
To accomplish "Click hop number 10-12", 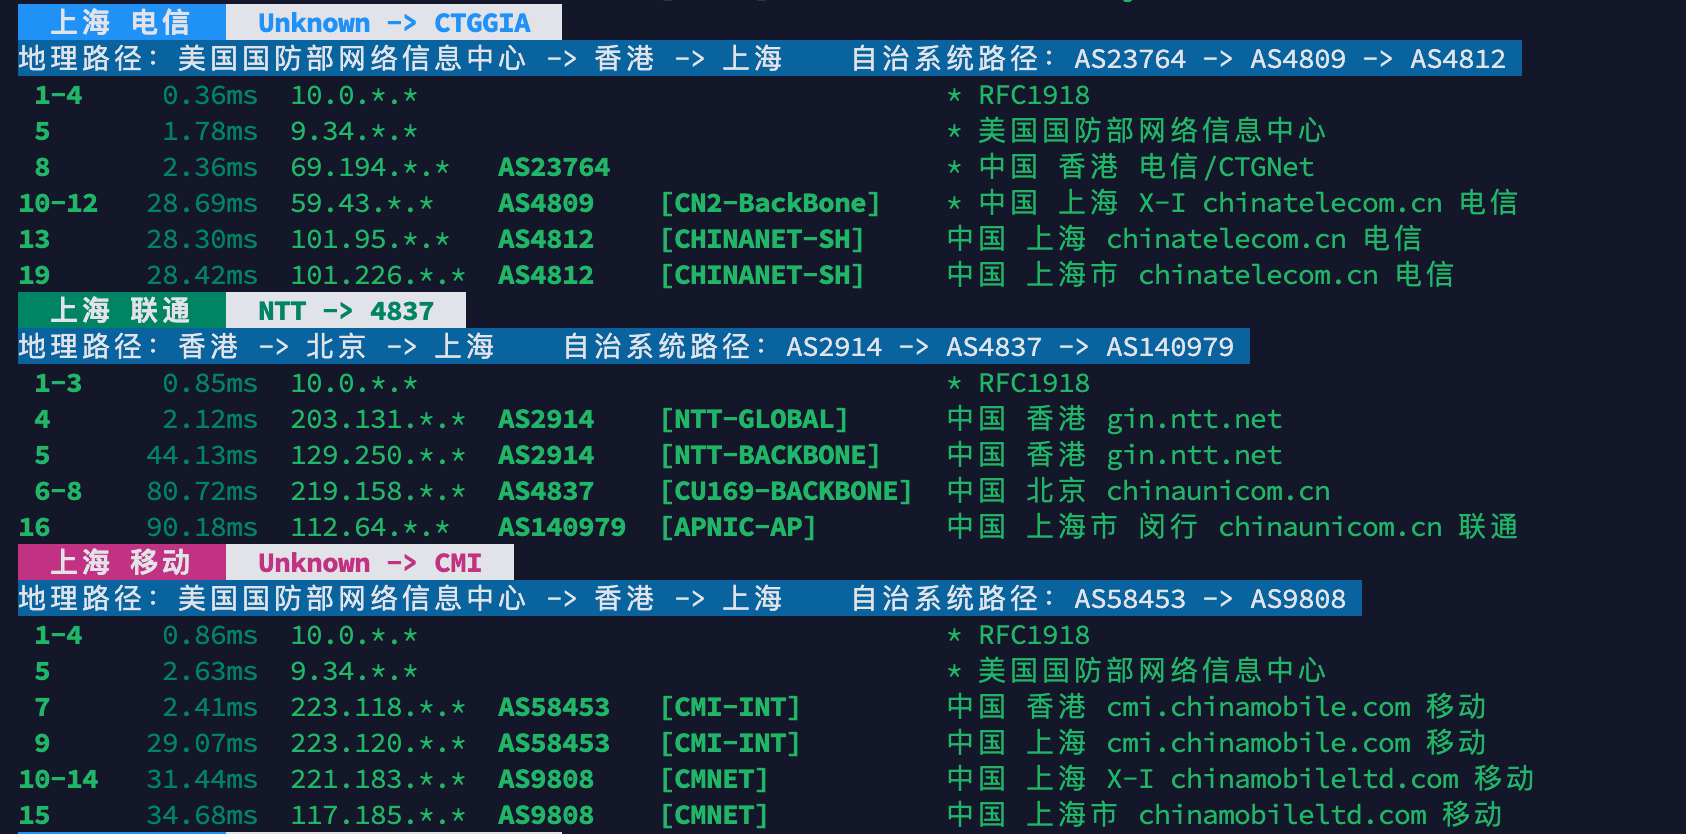I will tap(58, 202).
